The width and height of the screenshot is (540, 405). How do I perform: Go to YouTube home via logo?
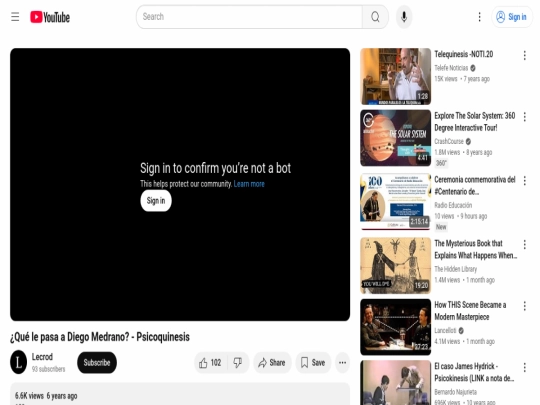click(50, 17)
